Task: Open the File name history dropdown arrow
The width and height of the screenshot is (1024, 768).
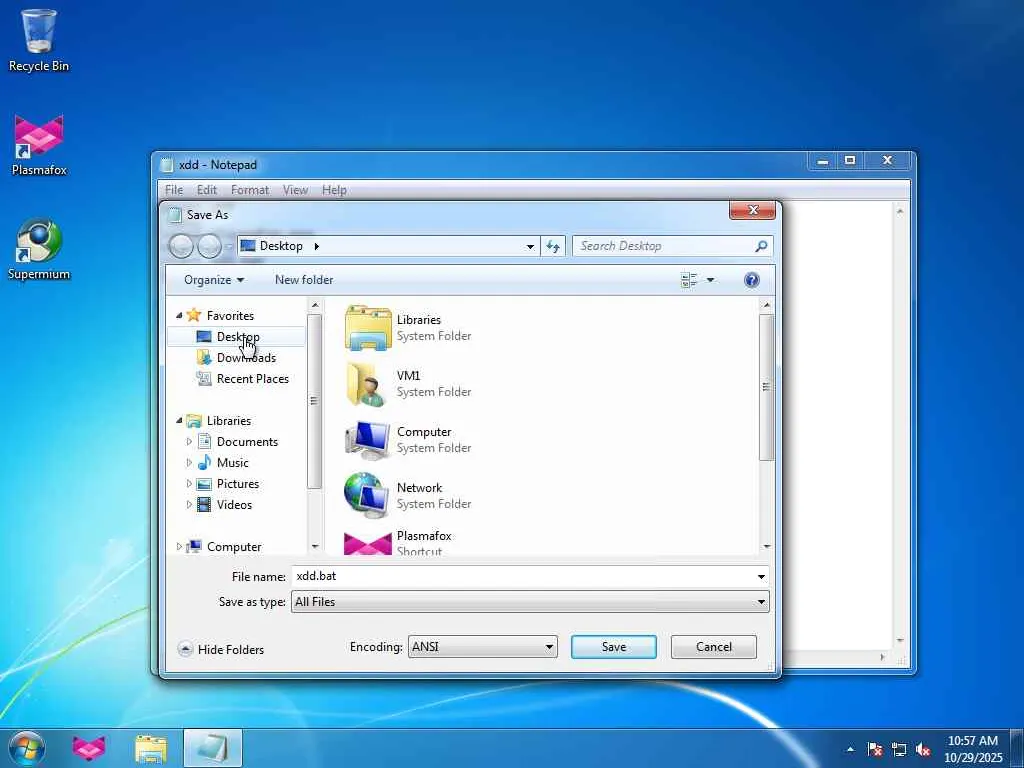Action: tap(761, 577)
